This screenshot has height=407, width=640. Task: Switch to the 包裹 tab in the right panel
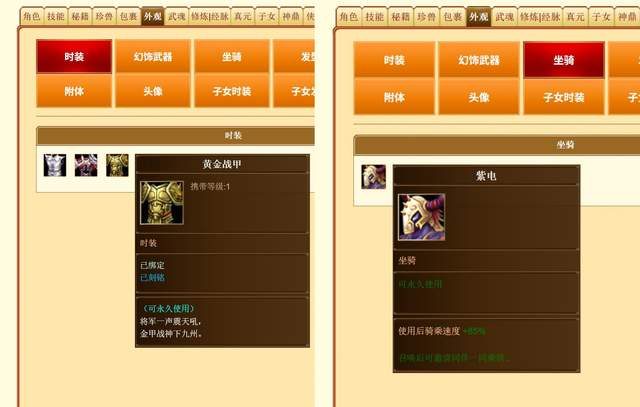tap(453, 17)
